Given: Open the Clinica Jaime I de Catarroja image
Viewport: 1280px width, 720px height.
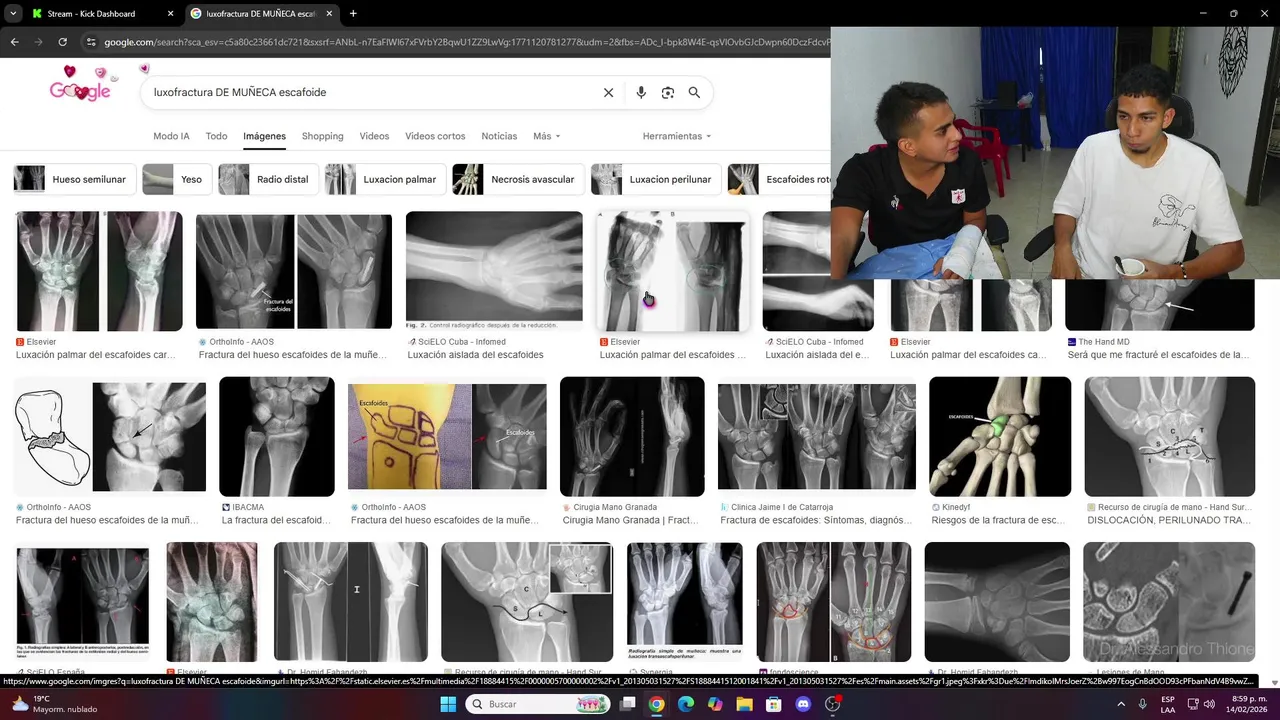Looking at the screenshot, I should (x=817, y=436).
